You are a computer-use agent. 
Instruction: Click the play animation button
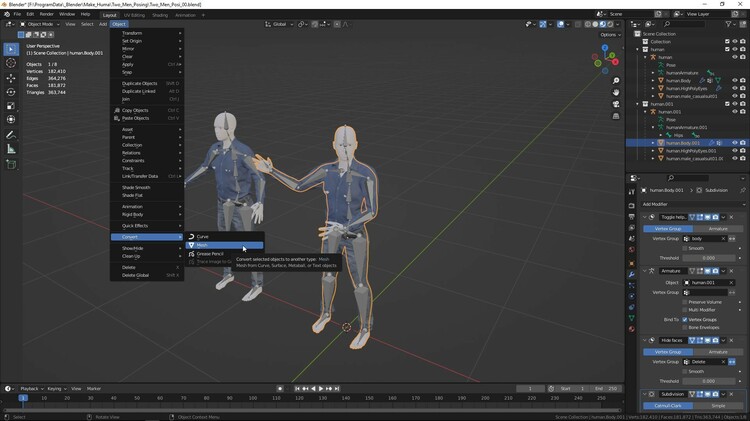click(319, 388)
